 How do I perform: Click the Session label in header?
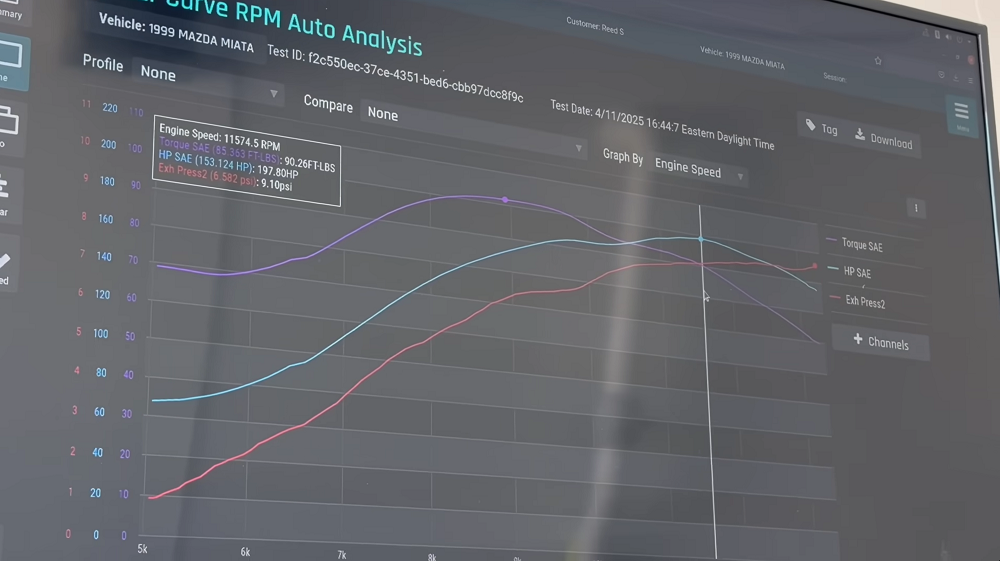tap(834, 78)
